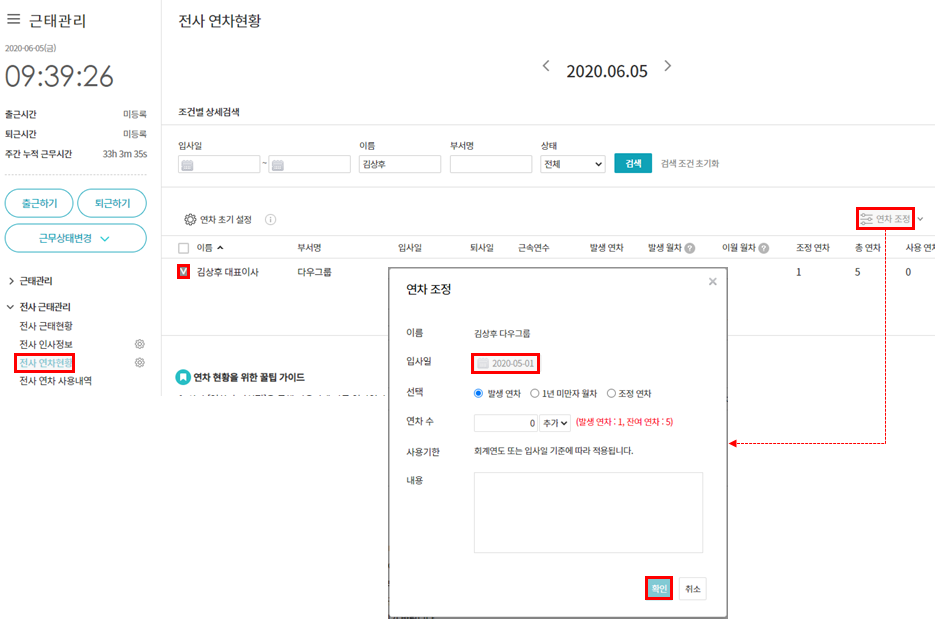
Task: Click the help icon next to 발생 월차
Action: (x=690, y=248)
